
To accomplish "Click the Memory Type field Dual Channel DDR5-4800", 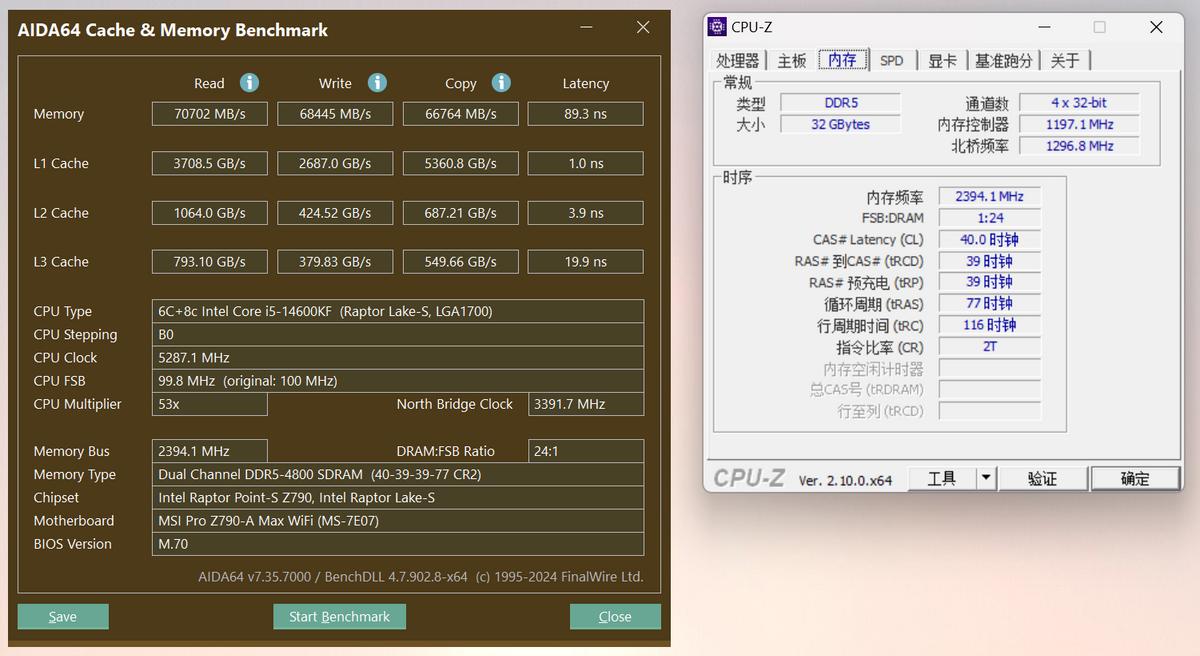I will tap(398, 474).
